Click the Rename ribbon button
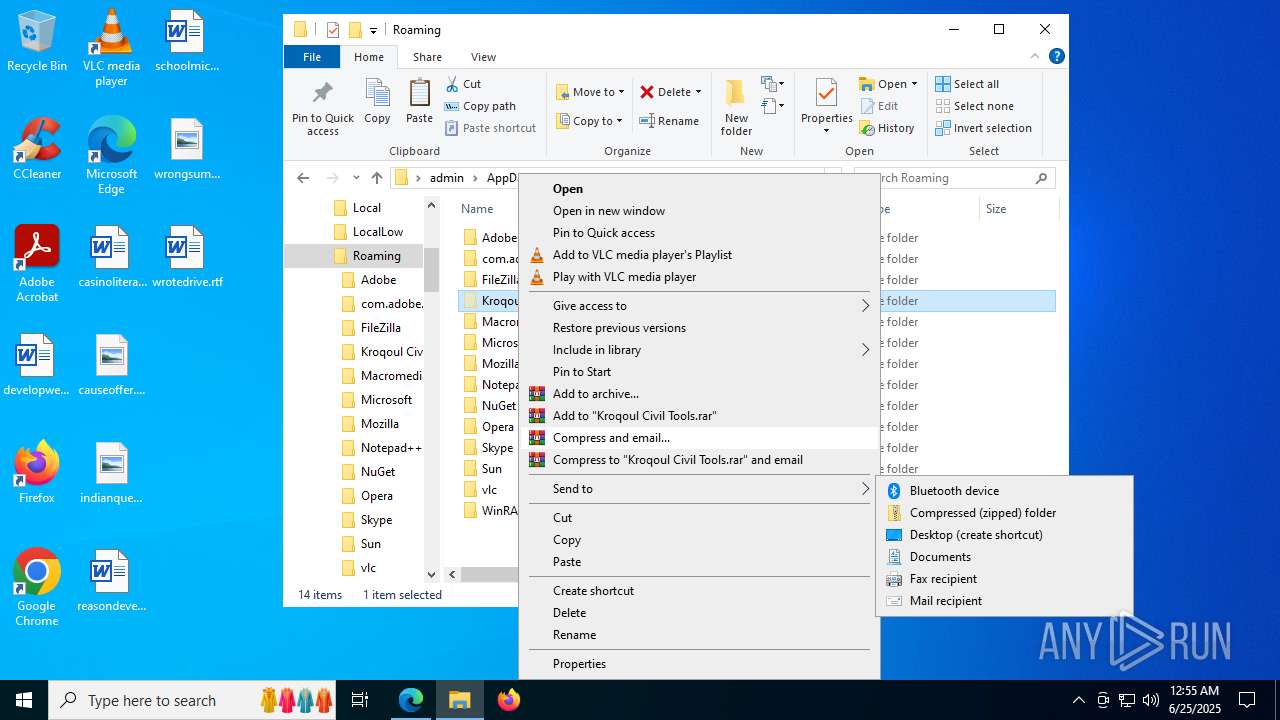Image resolution: width=1280 pixels, height=720 pixels. pyautogui.click(x=669, y=121)
